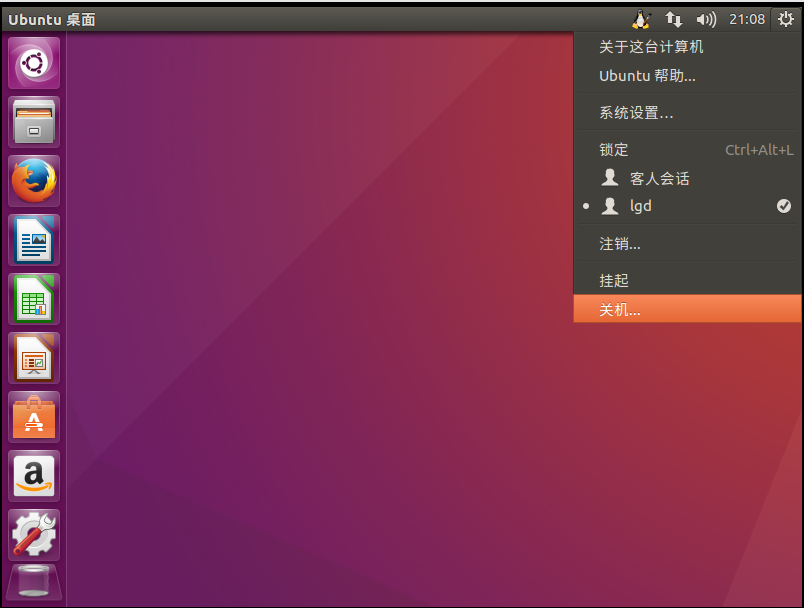Click the highlighted 关机... shutdown entry
Viewport: 804px width, 608px height.
tap(688, 309)
